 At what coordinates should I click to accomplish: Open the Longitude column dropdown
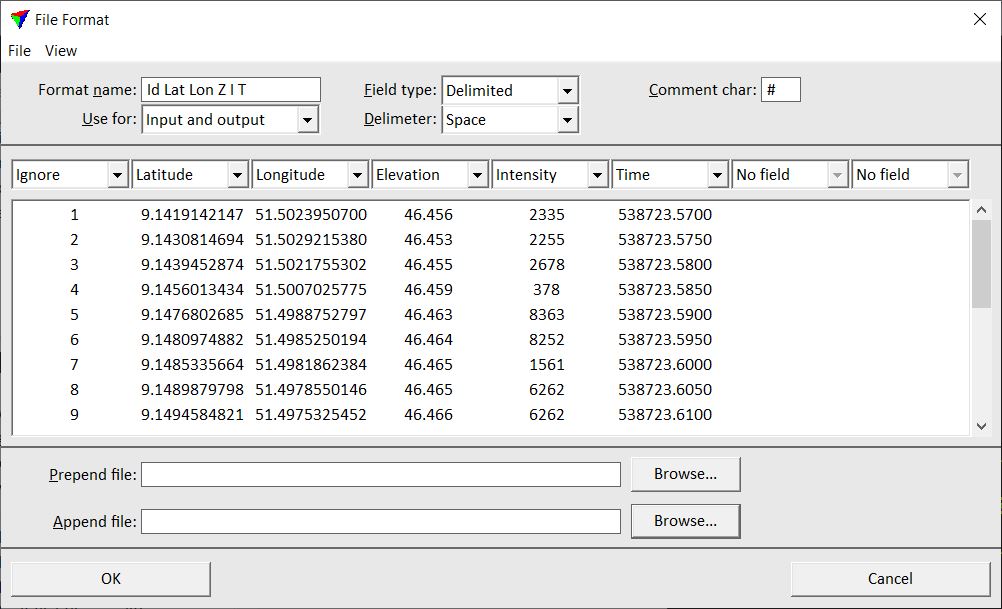358,173
